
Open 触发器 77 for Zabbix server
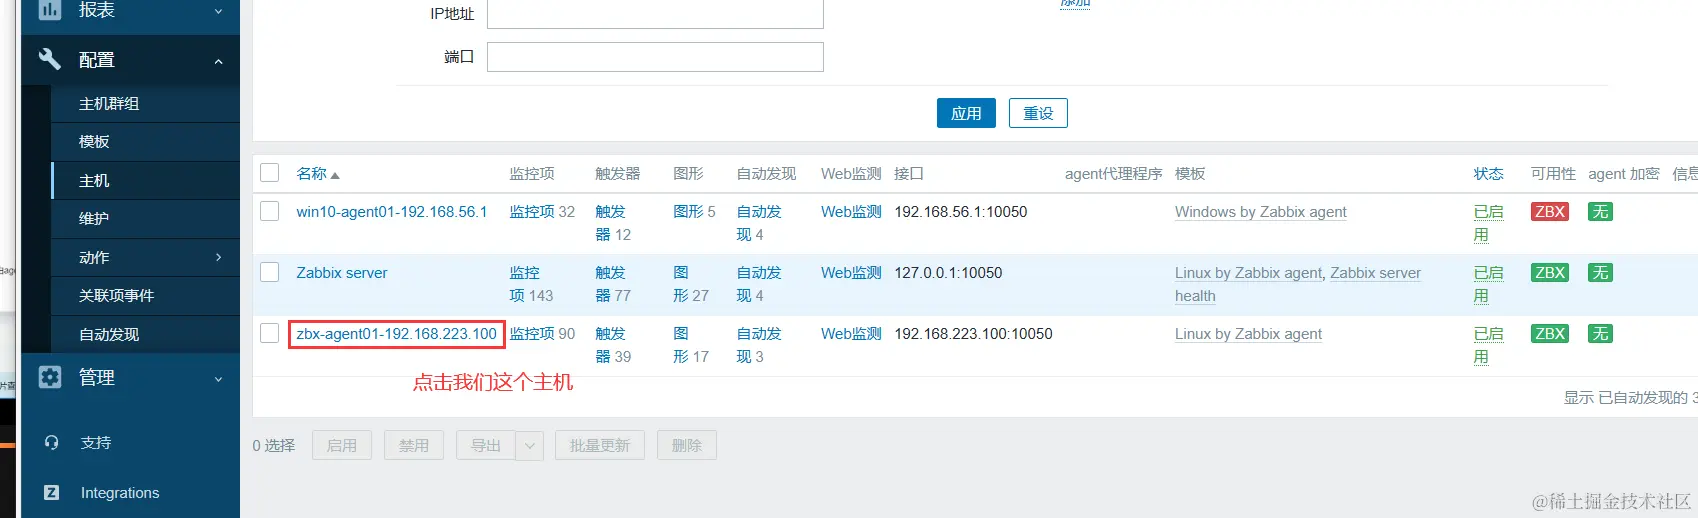(x=610, y=283)
